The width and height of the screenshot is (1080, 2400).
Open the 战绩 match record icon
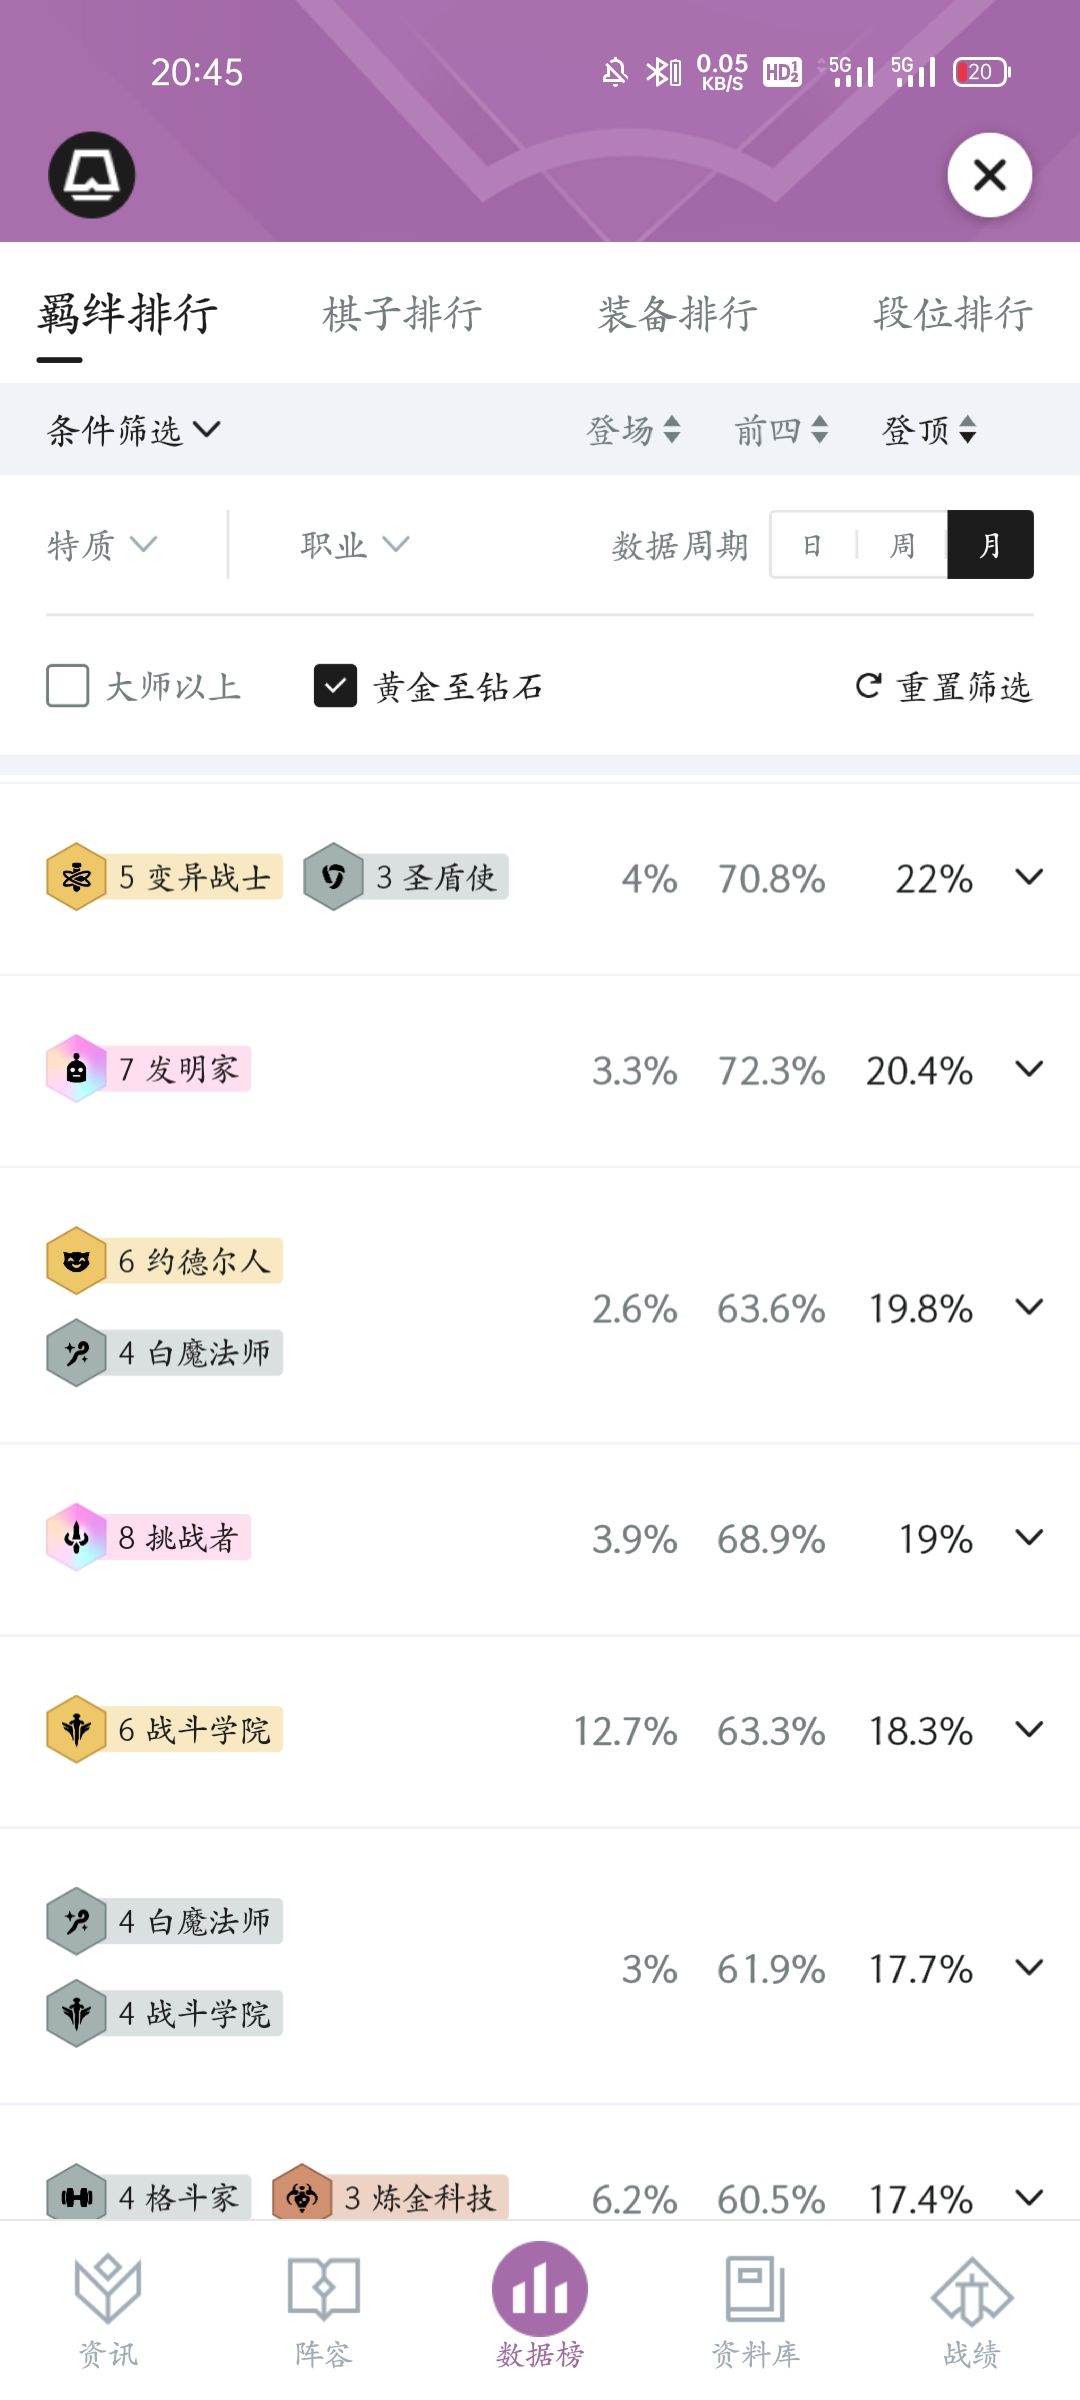pyautogui.click(x=972, y=2291)
